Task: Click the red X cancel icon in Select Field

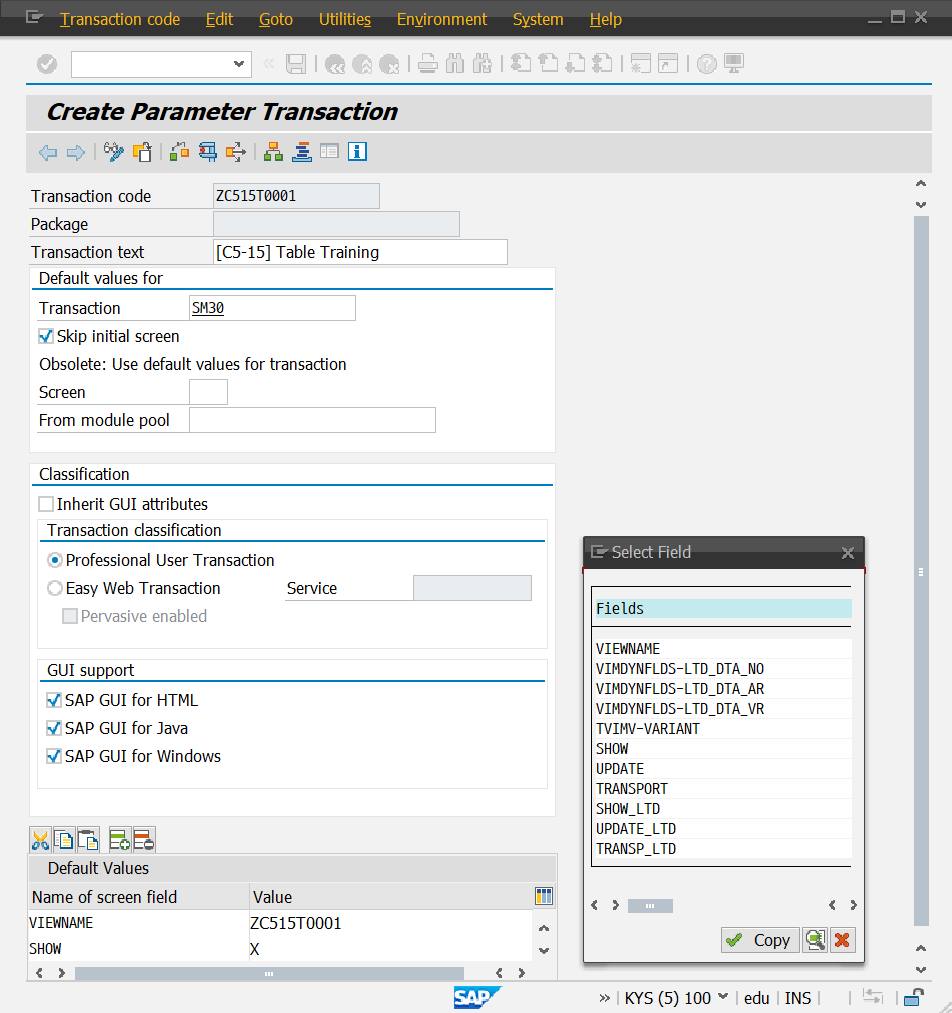Action: [842, 940]
